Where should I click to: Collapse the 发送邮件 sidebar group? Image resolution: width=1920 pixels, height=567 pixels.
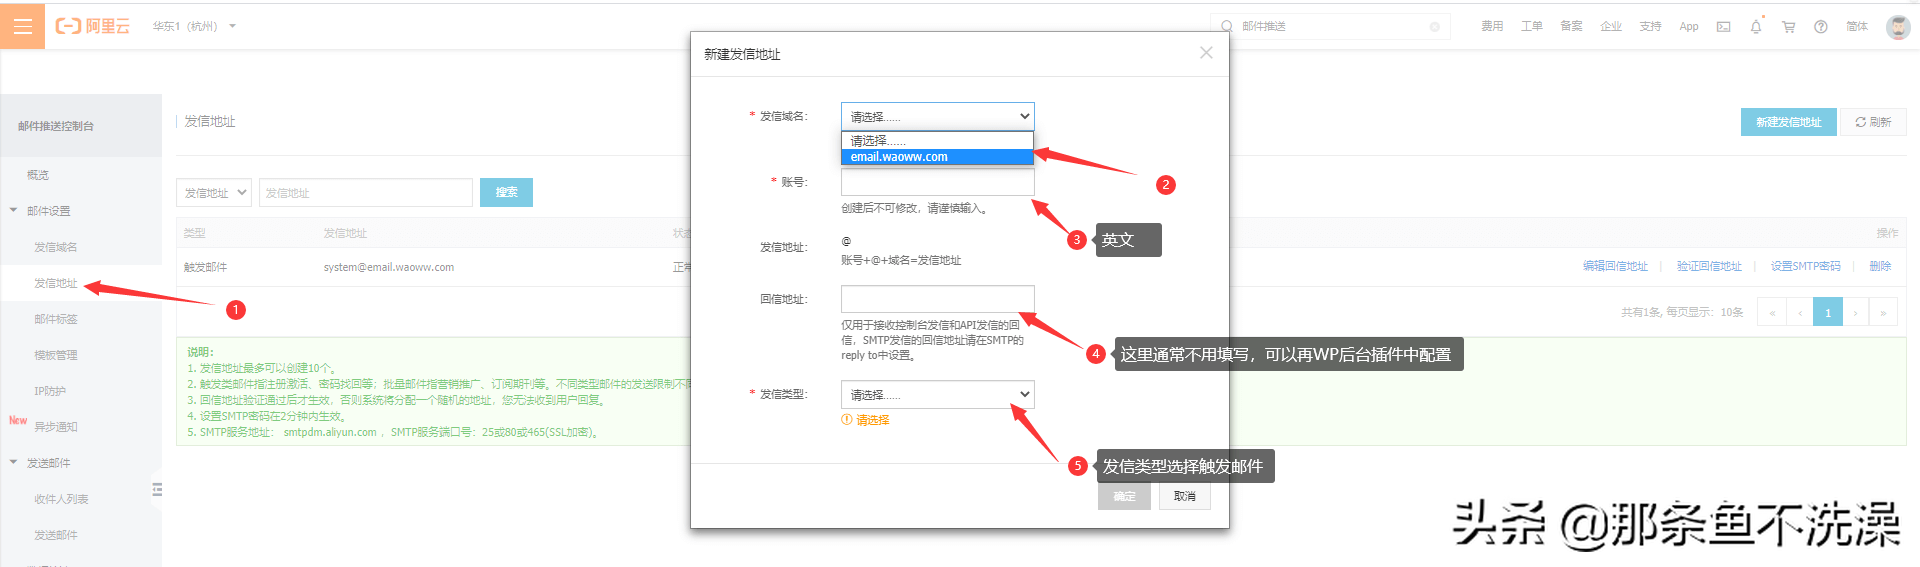point(48,463)
